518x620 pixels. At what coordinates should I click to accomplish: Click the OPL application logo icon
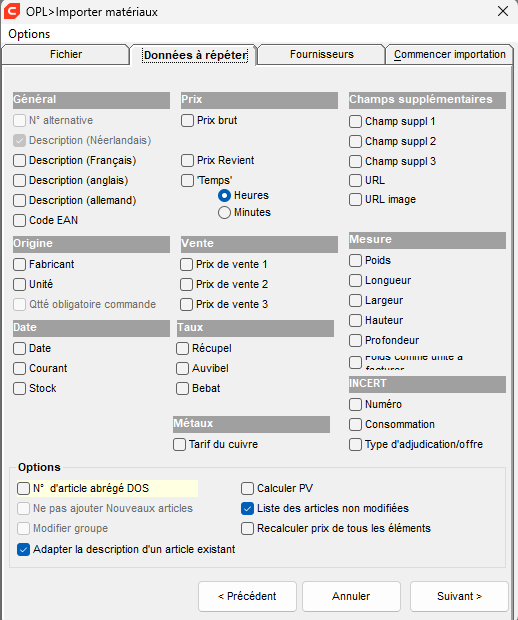click(12, 11)
